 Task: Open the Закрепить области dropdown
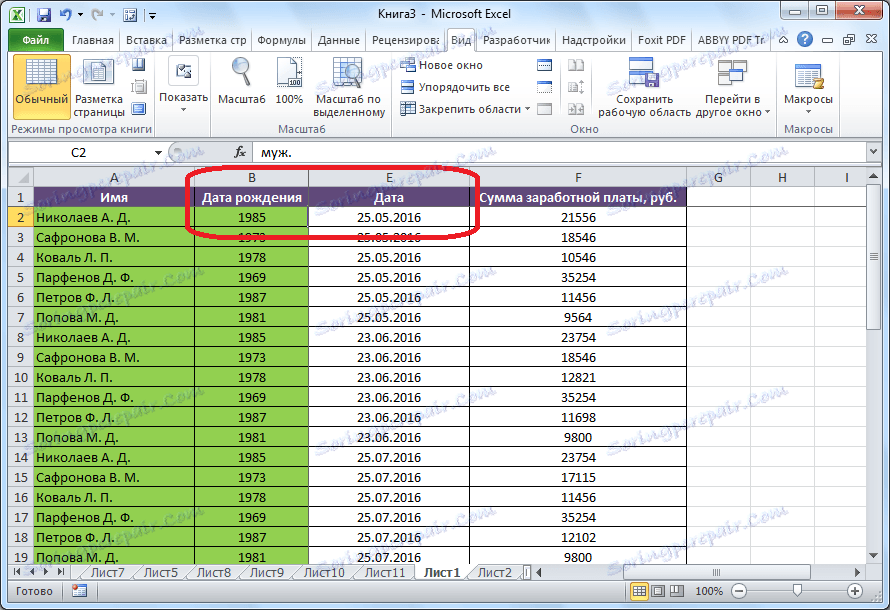(468, 109)
